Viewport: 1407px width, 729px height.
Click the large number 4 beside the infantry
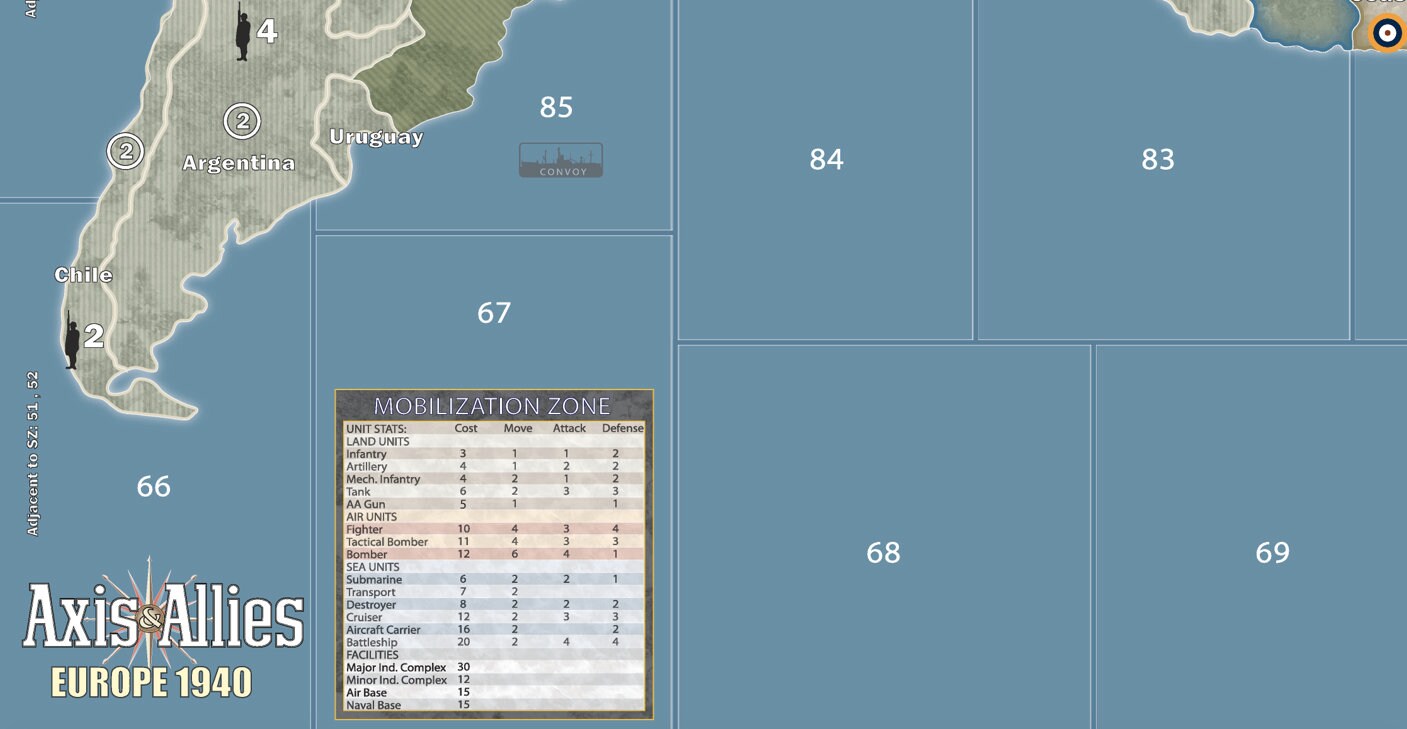tap(267, 31)
